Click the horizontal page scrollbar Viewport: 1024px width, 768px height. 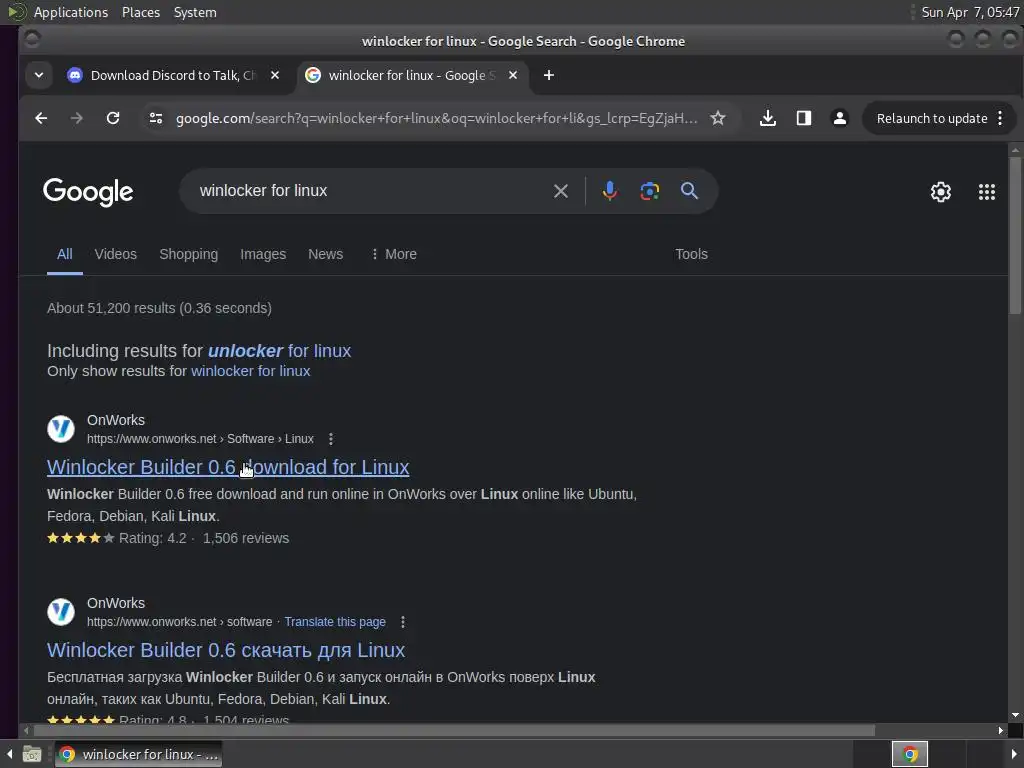(x=454, y=730)
